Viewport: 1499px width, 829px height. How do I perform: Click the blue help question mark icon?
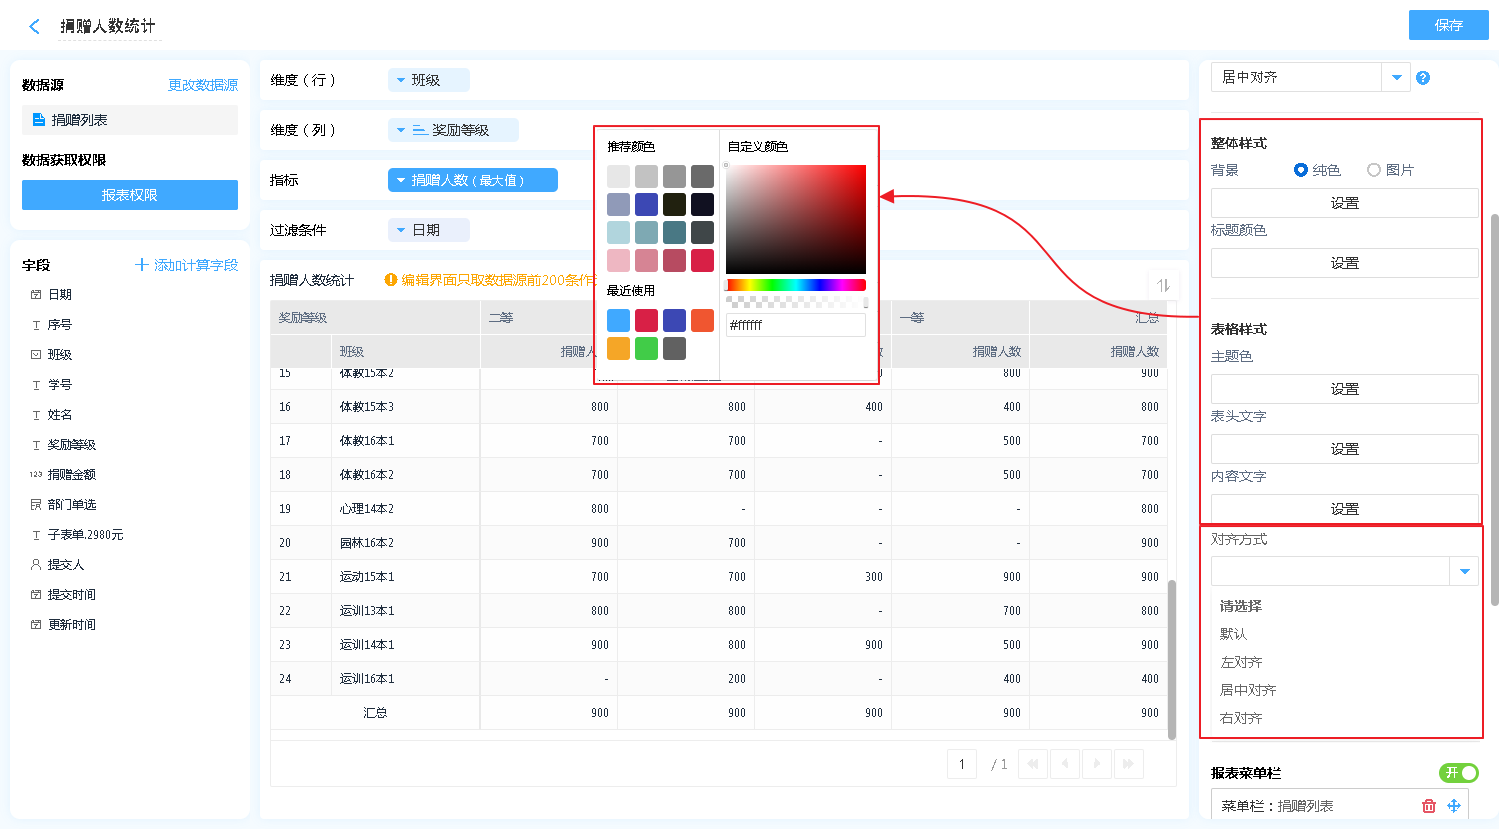point(1423,78)
